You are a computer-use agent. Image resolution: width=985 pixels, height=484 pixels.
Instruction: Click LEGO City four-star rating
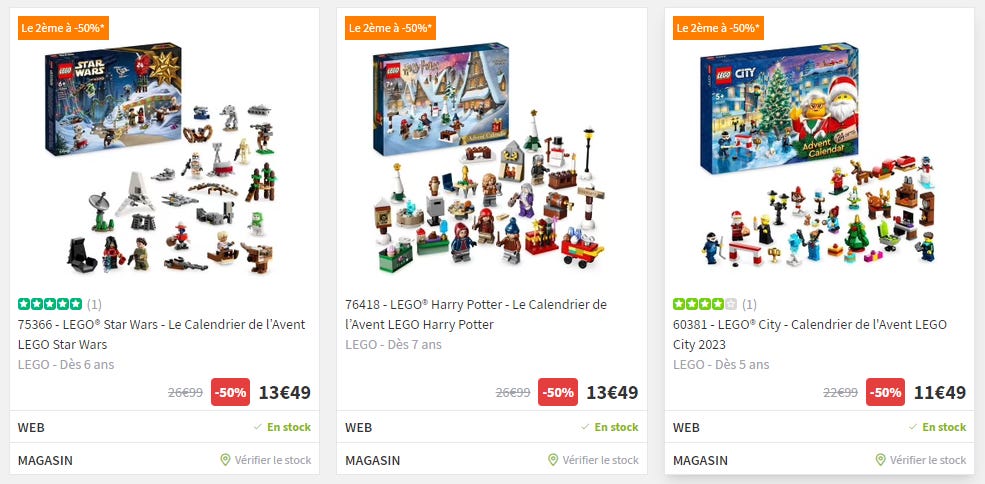[705, 304]
